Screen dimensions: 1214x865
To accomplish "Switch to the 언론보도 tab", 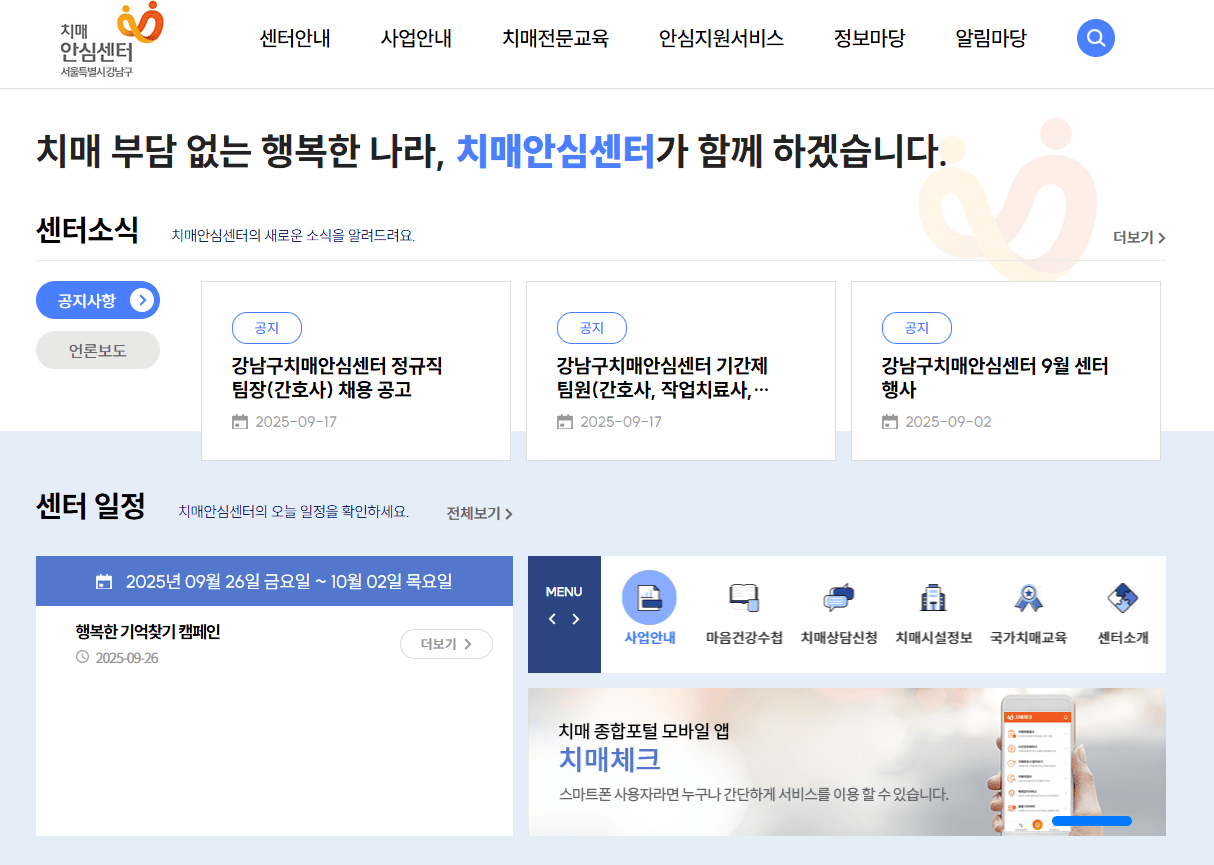I will (97, 349).
